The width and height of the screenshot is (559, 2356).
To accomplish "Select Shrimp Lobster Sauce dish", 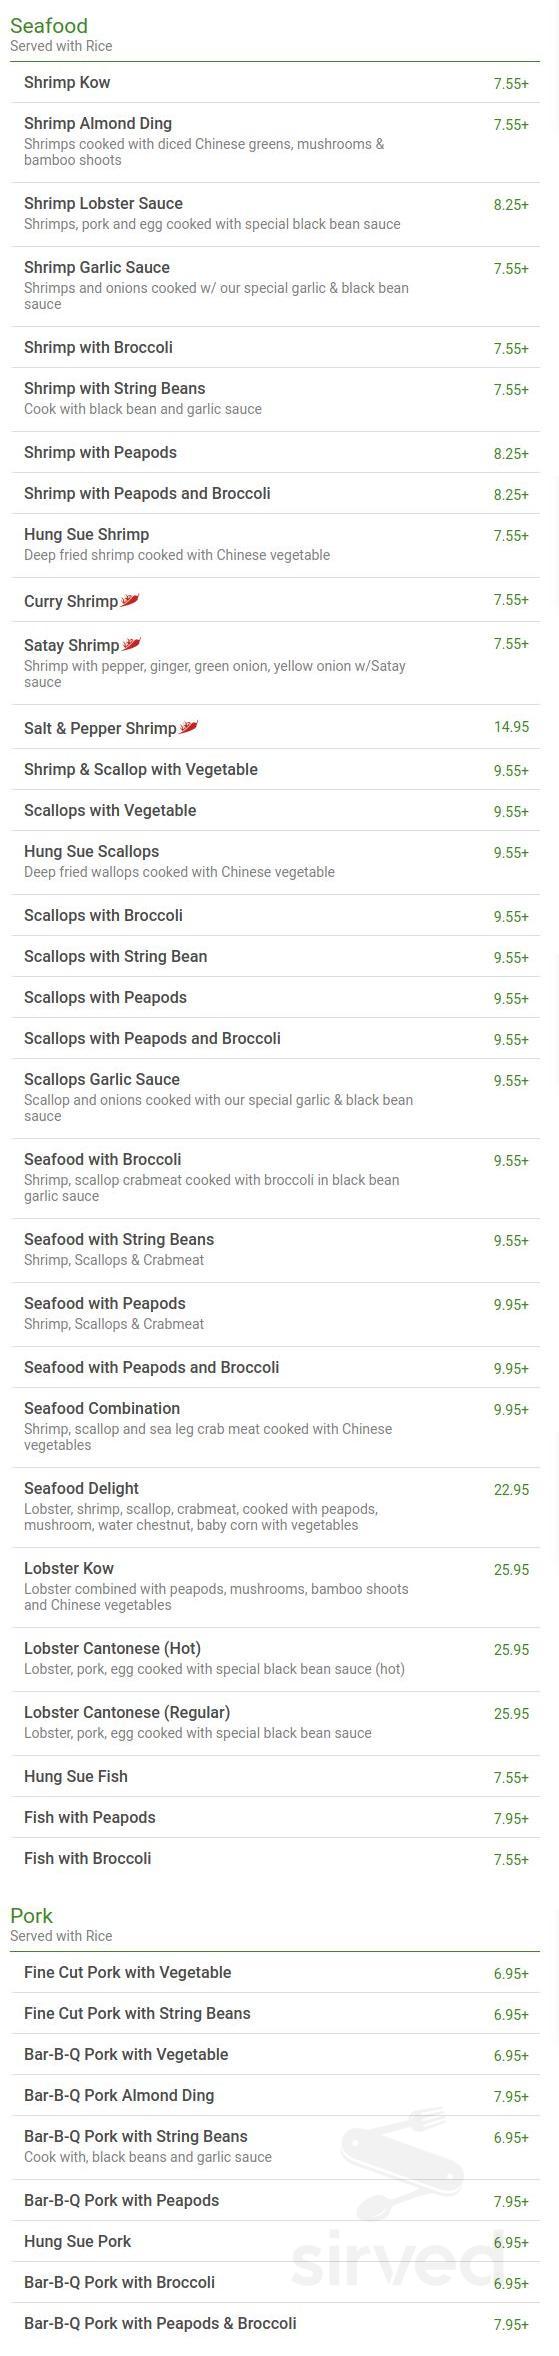I will (x=275, y=214).
